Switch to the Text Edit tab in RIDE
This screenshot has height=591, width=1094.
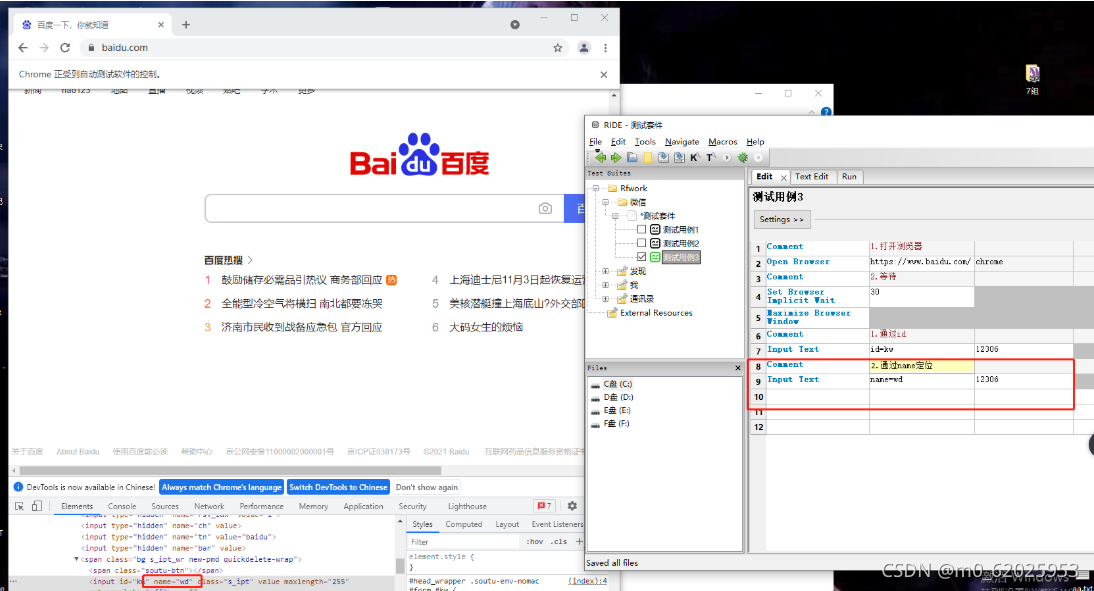[811, 176]
